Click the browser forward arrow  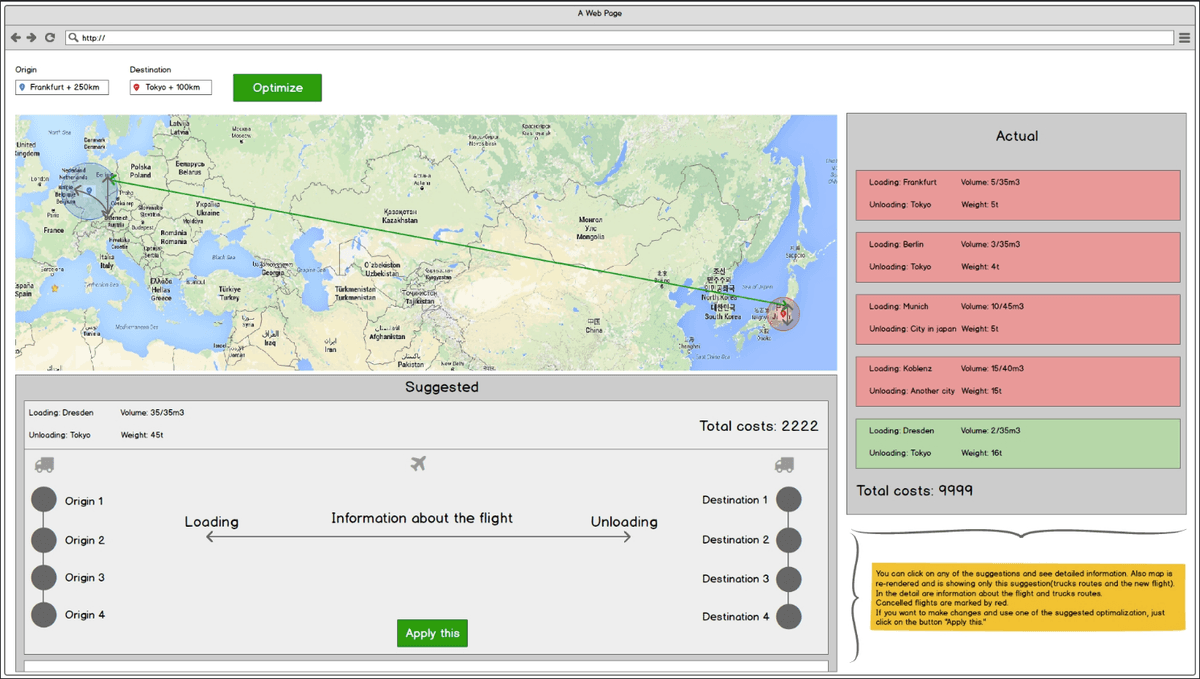tap(32, 38)
